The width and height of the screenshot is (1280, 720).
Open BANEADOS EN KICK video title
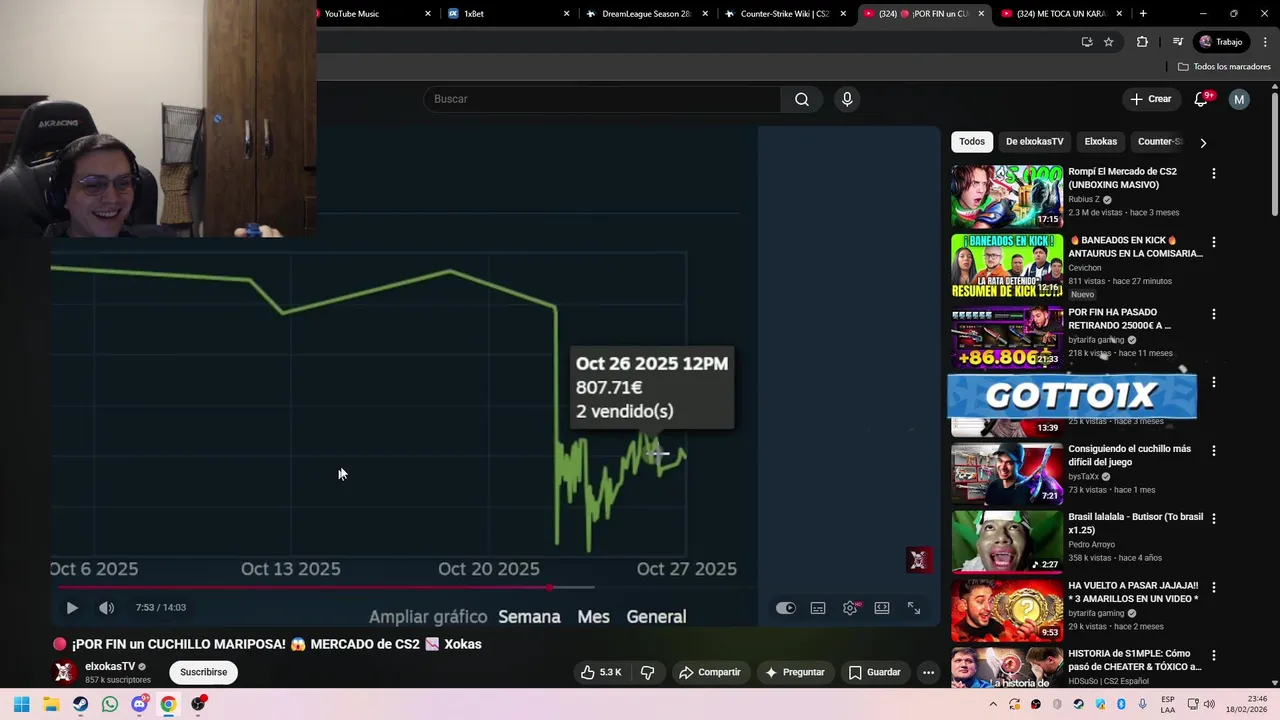(1135, 247)
